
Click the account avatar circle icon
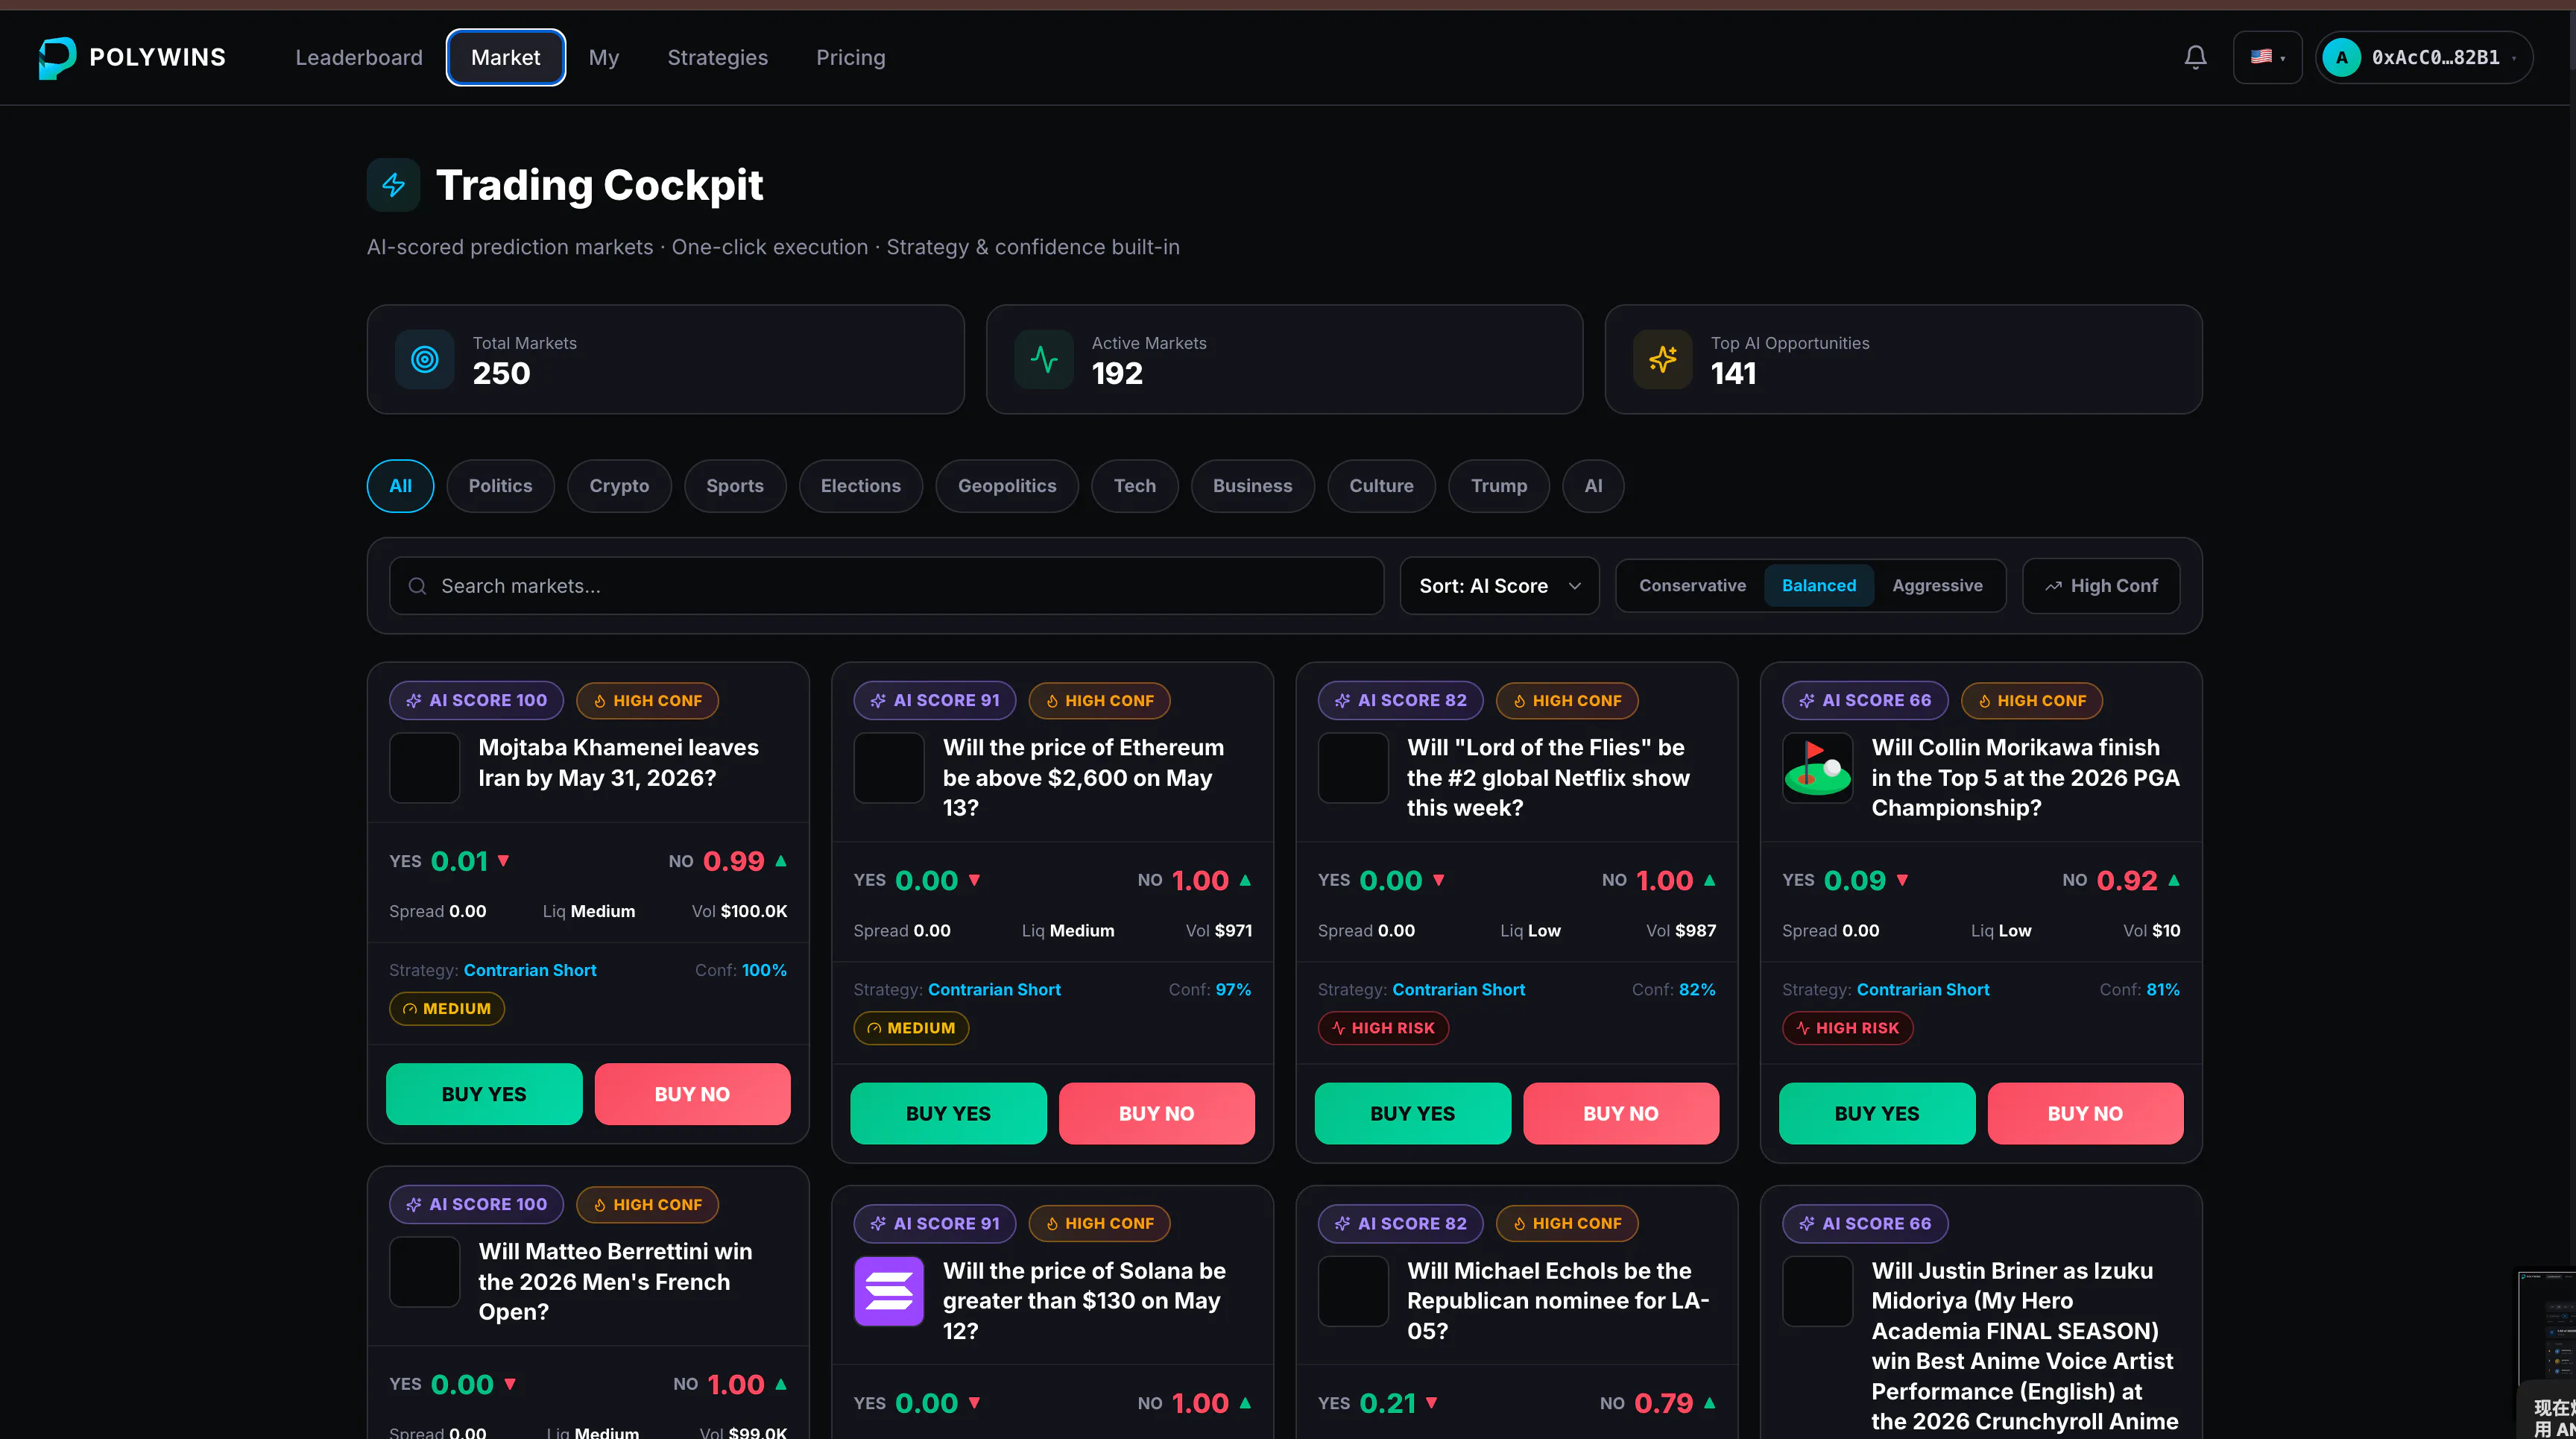tap(2342, 57)
